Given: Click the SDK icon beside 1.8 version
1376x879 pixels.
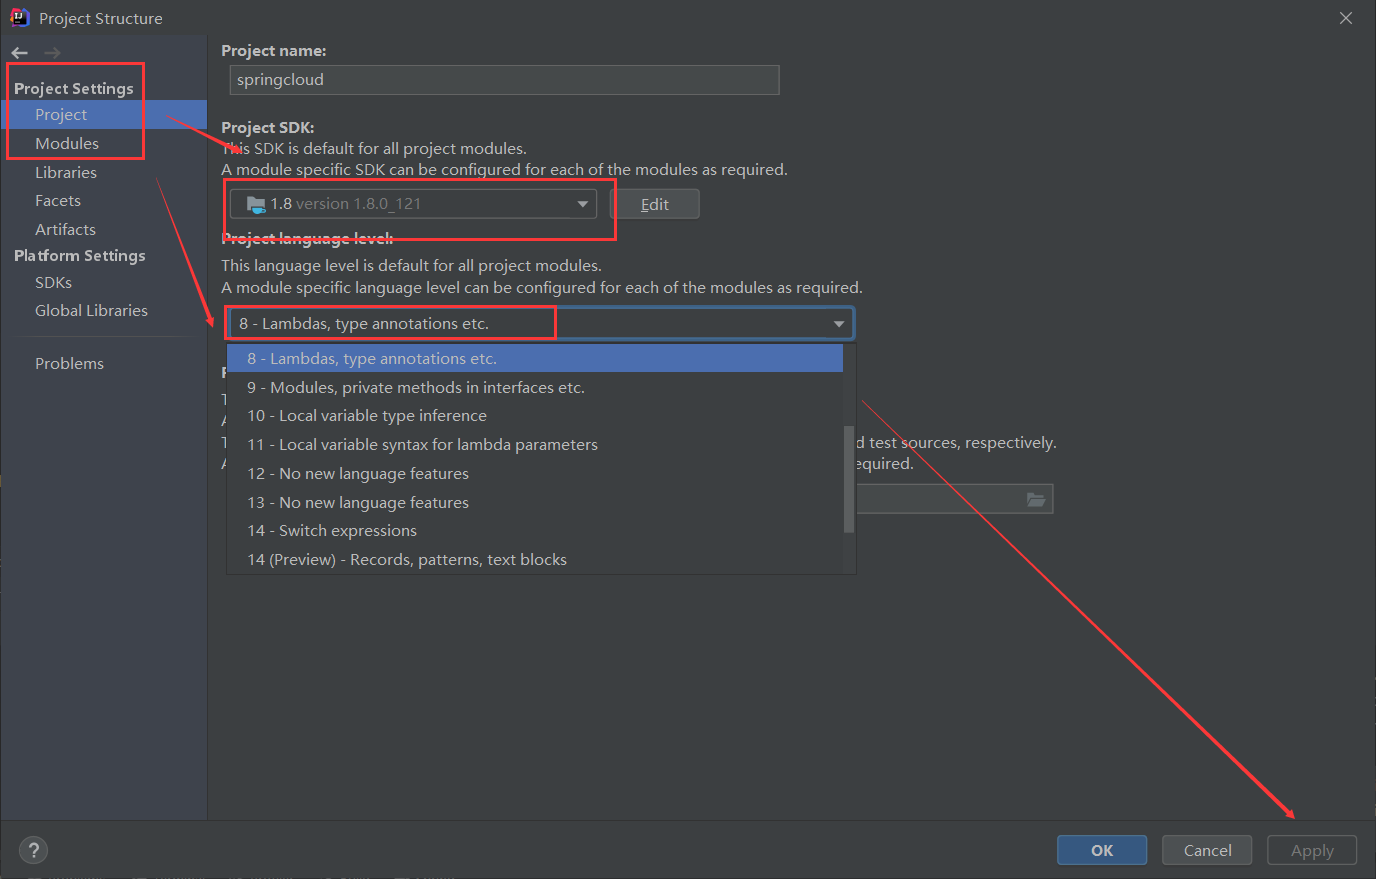Looking at the screenshot, I should (x=256, y=203).
